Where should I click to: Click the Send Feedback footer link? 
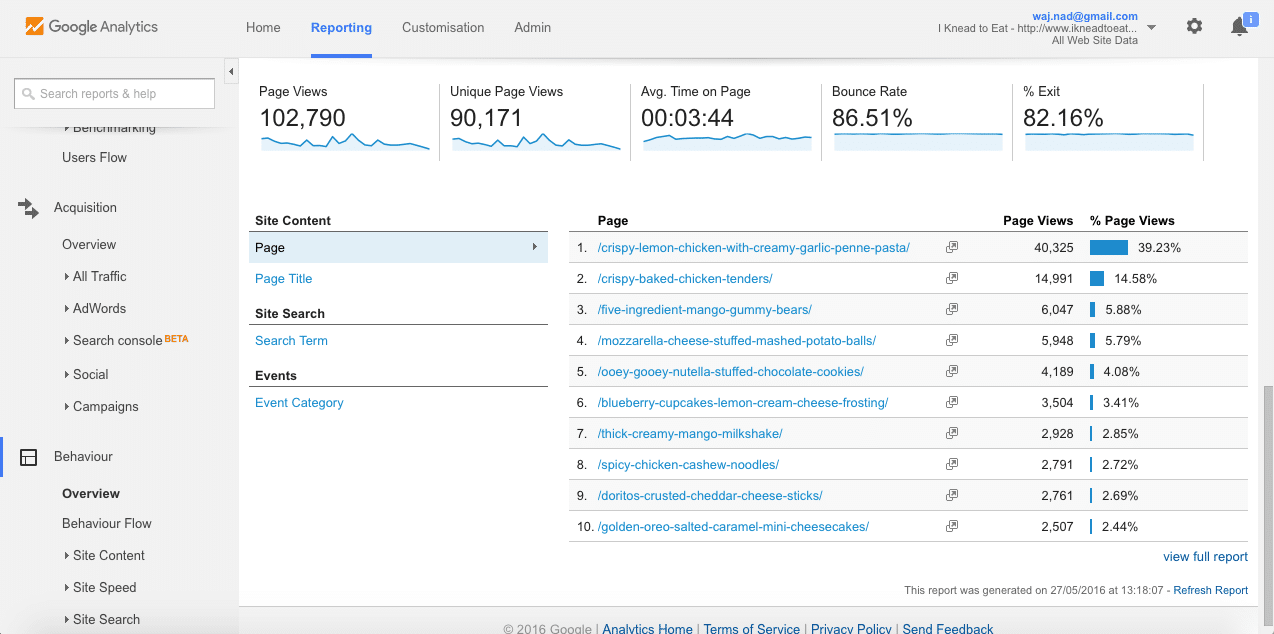(948, 628)
